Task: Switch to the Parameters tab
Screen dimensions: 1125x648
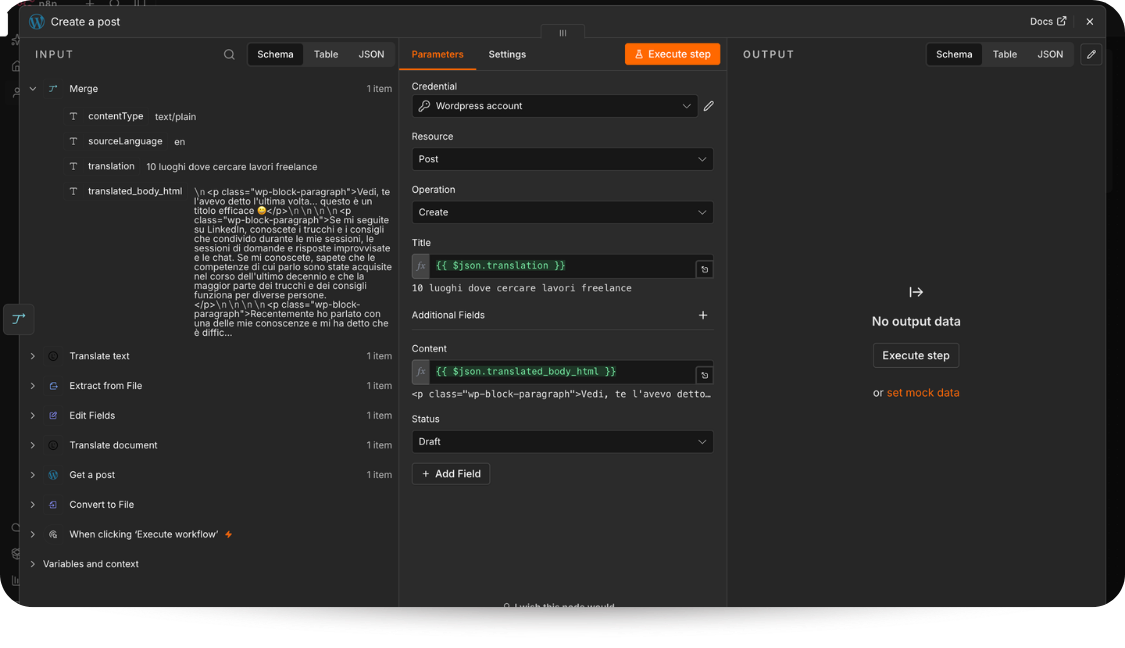Action: (438, 55)
